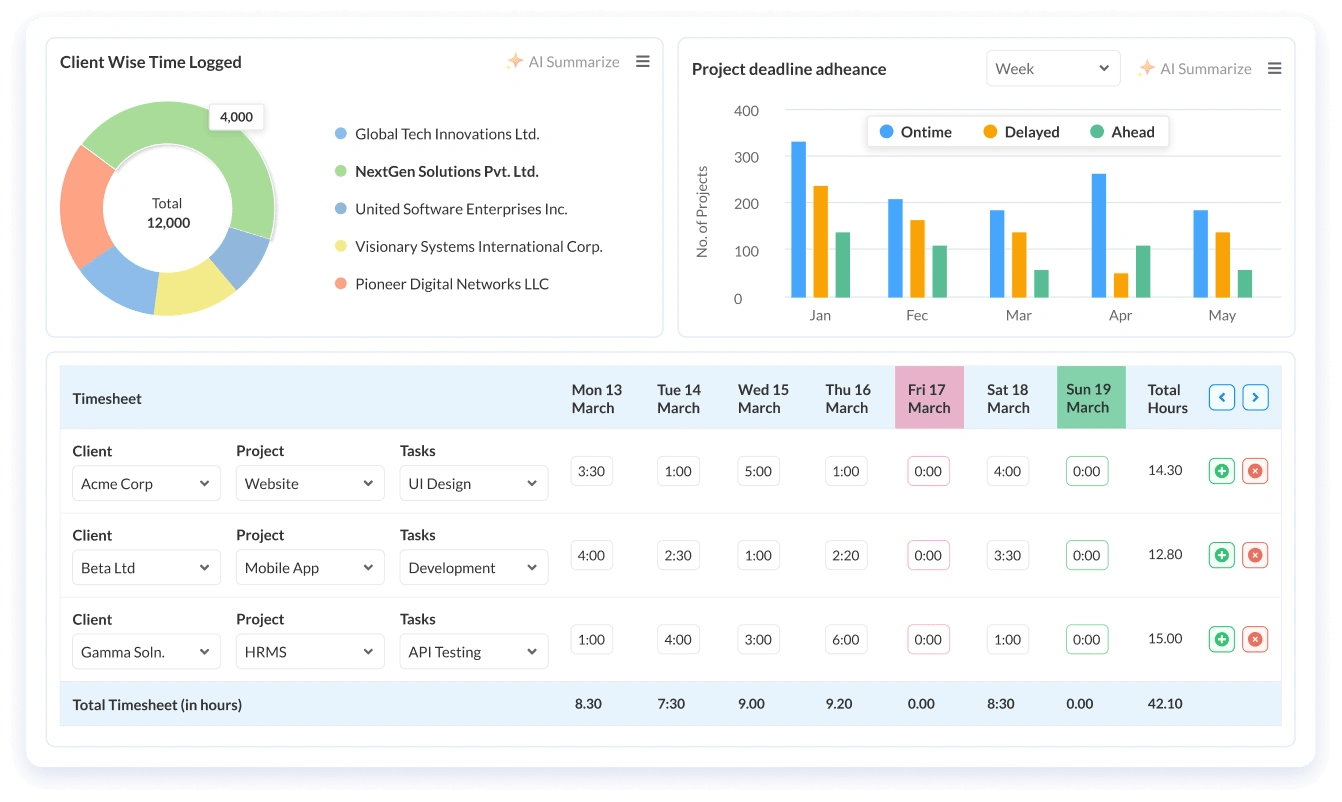
Task: Add row using green plus on Gamma Soln.
Action: [1222, 639]
